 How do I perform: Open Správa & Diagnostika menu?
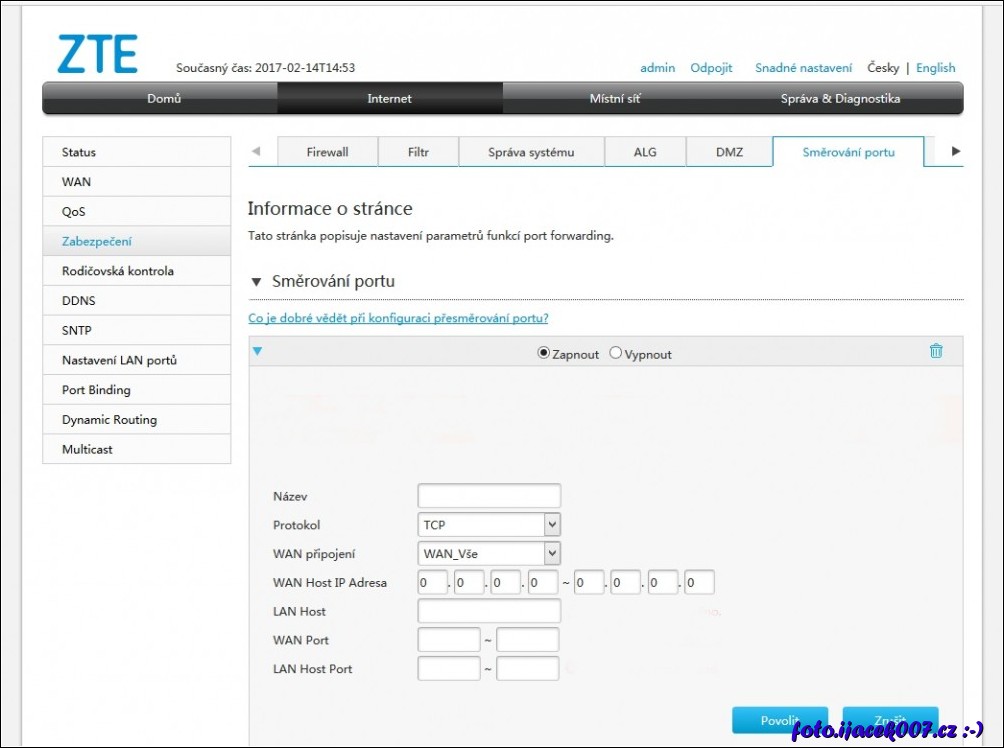(840, 99)
